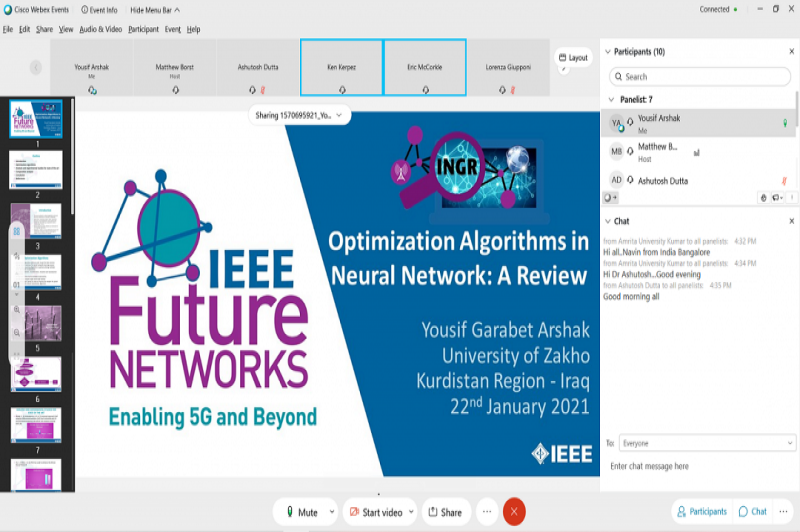Image resolution: width=800 pixels, height=532 pixels.
Task: Open the chat recipient 'Everyone' dropdown
Action: click(x=705, y=442)
